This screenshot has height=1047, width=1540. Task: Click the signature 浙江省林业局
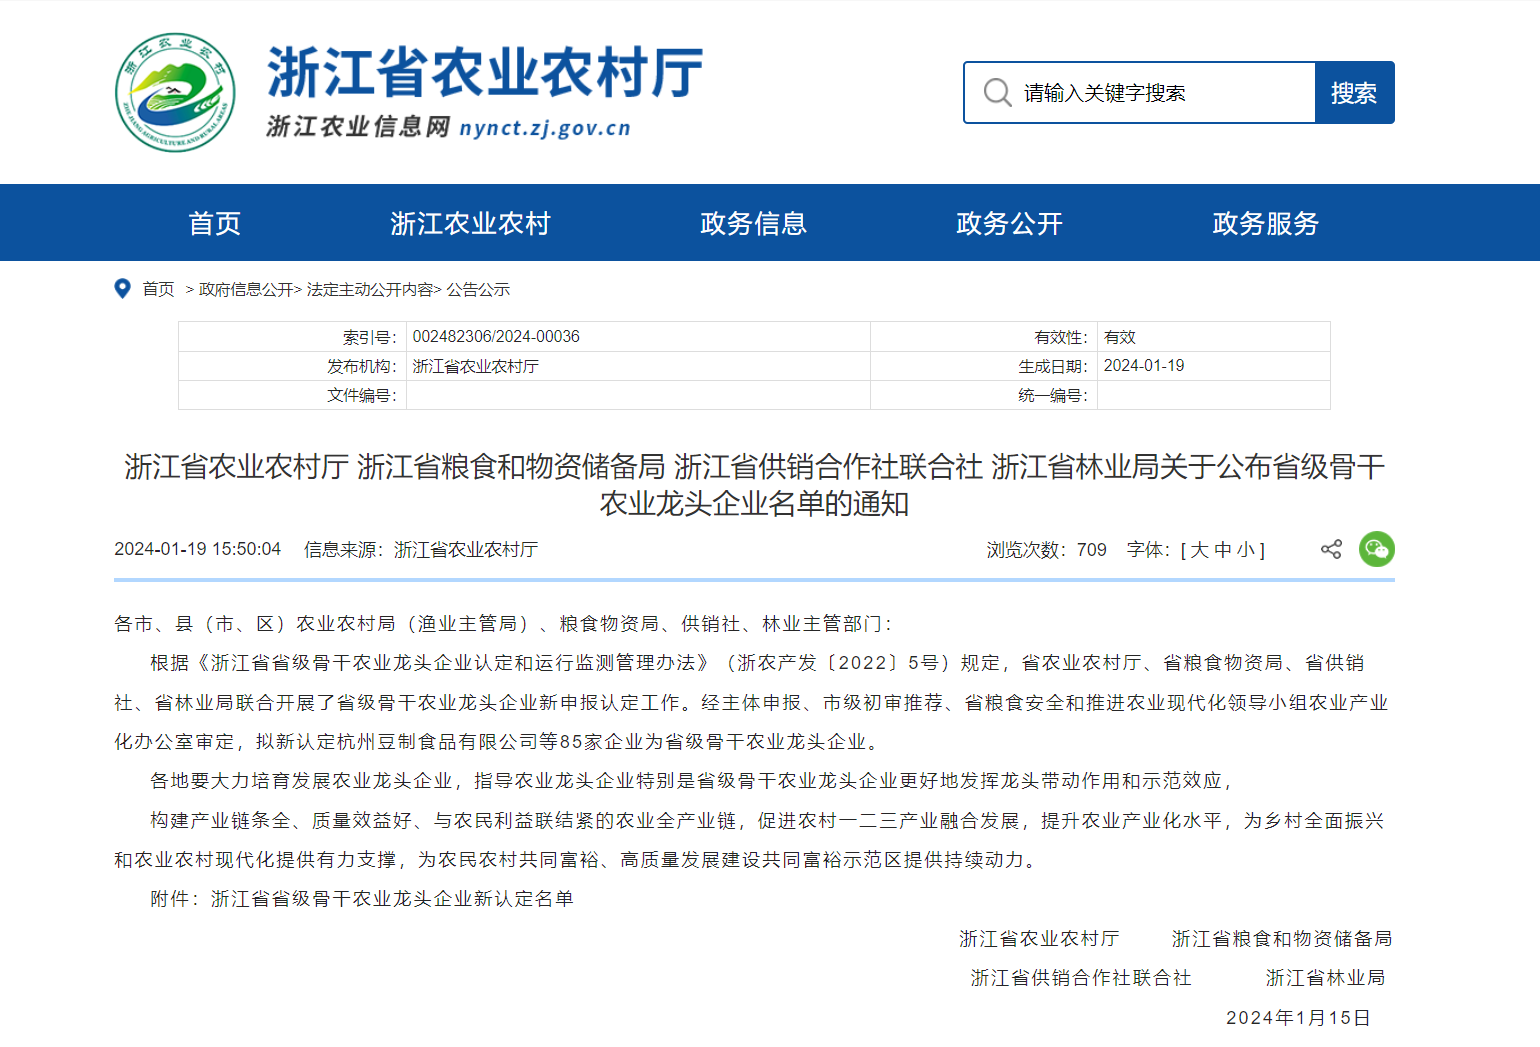click(x=1326, y=978)
